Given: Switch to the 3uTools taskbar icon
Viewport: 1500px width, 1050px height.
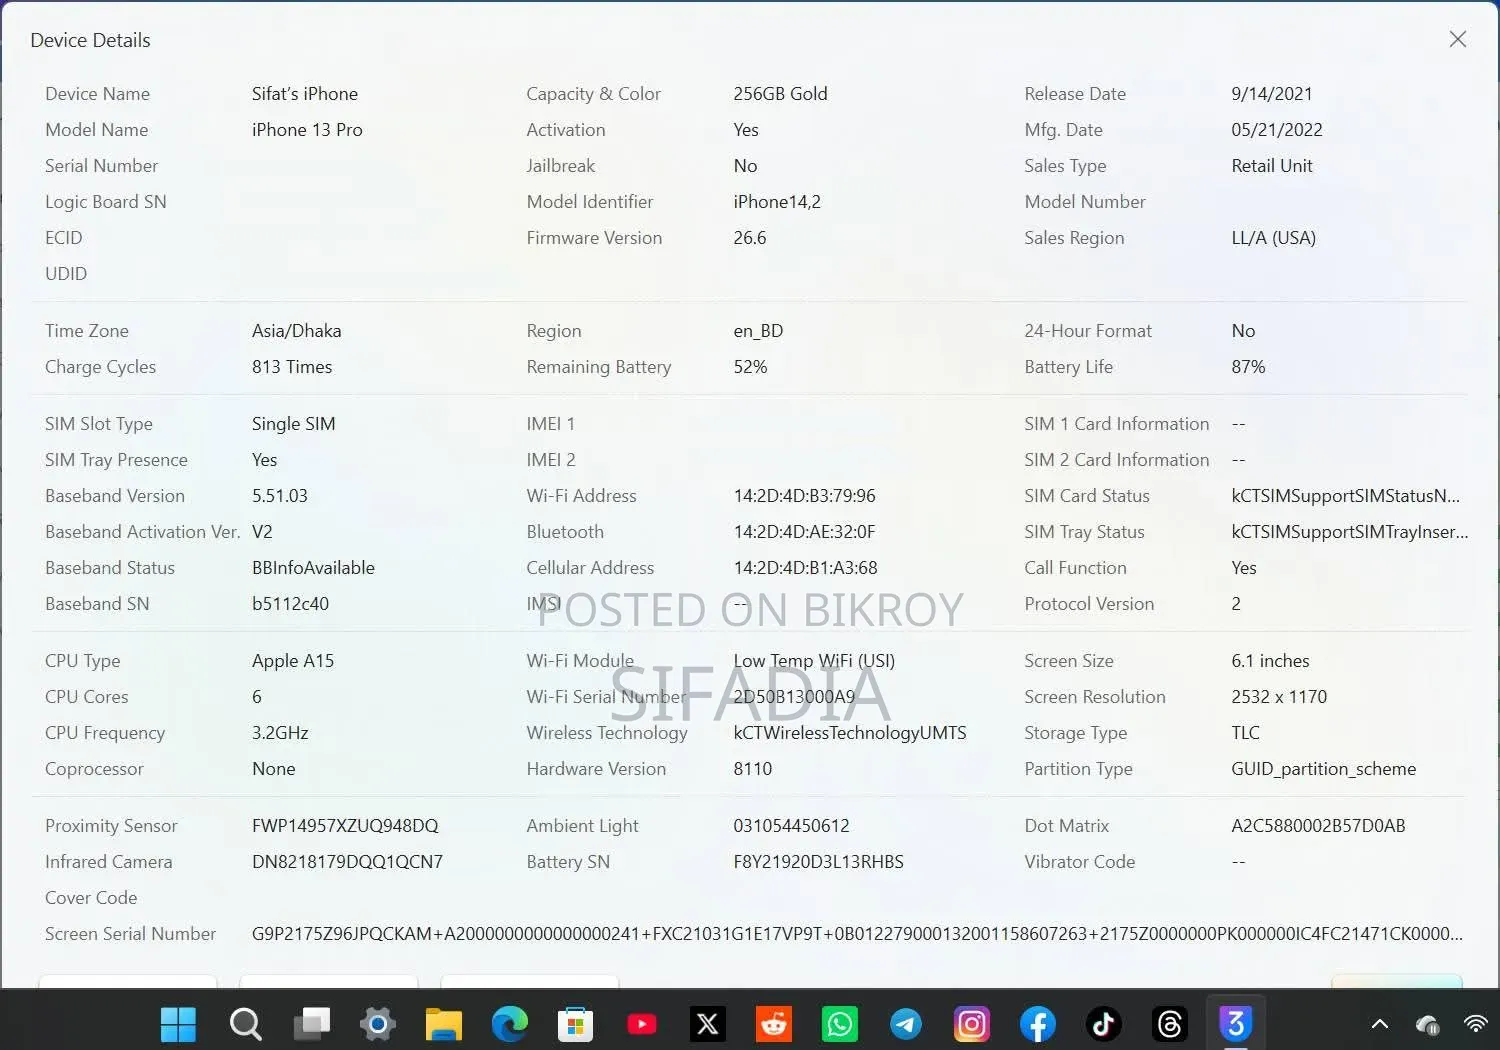Looking at the screenshot, I should [1236, 1024].
